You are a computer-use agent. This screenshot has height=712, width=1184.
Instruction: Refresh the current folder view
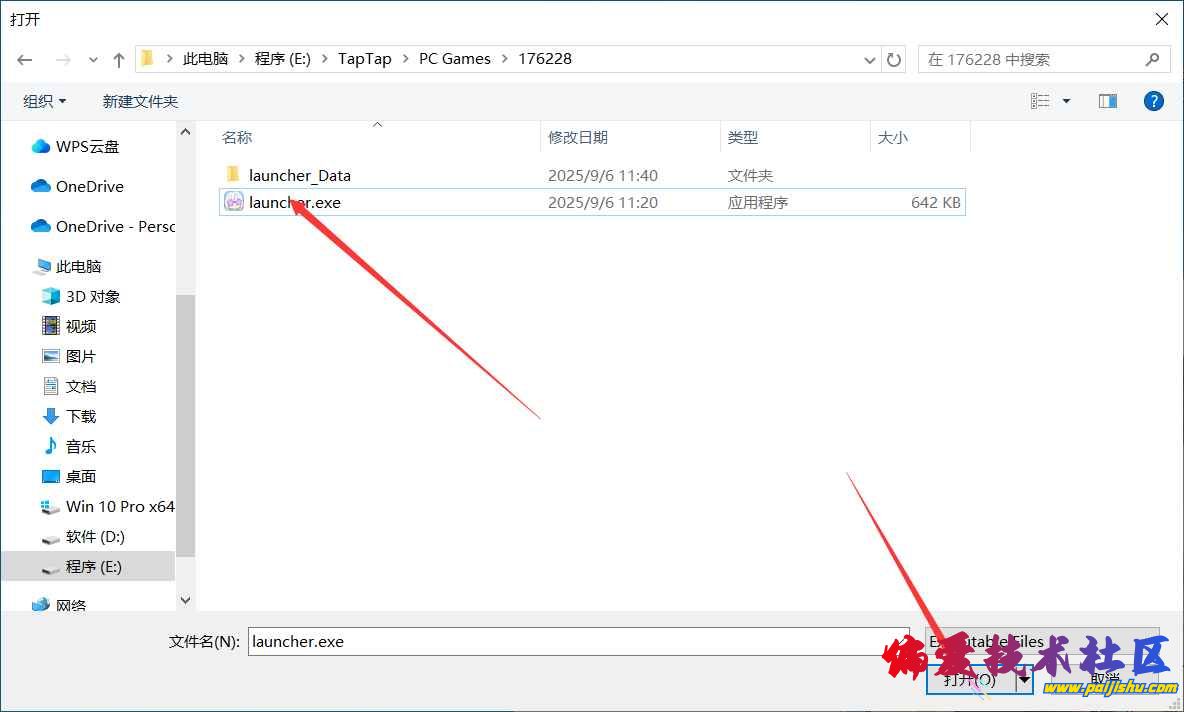click(894, 60)
